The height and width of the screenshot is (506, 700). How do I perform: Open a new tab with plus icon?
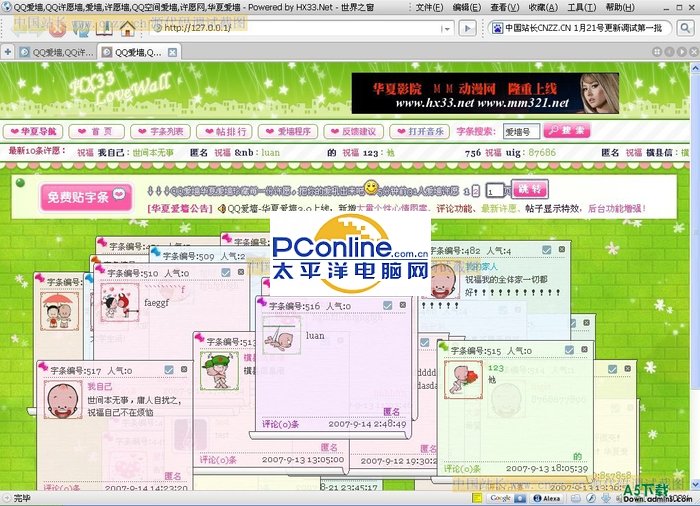(x=8, y=52)
